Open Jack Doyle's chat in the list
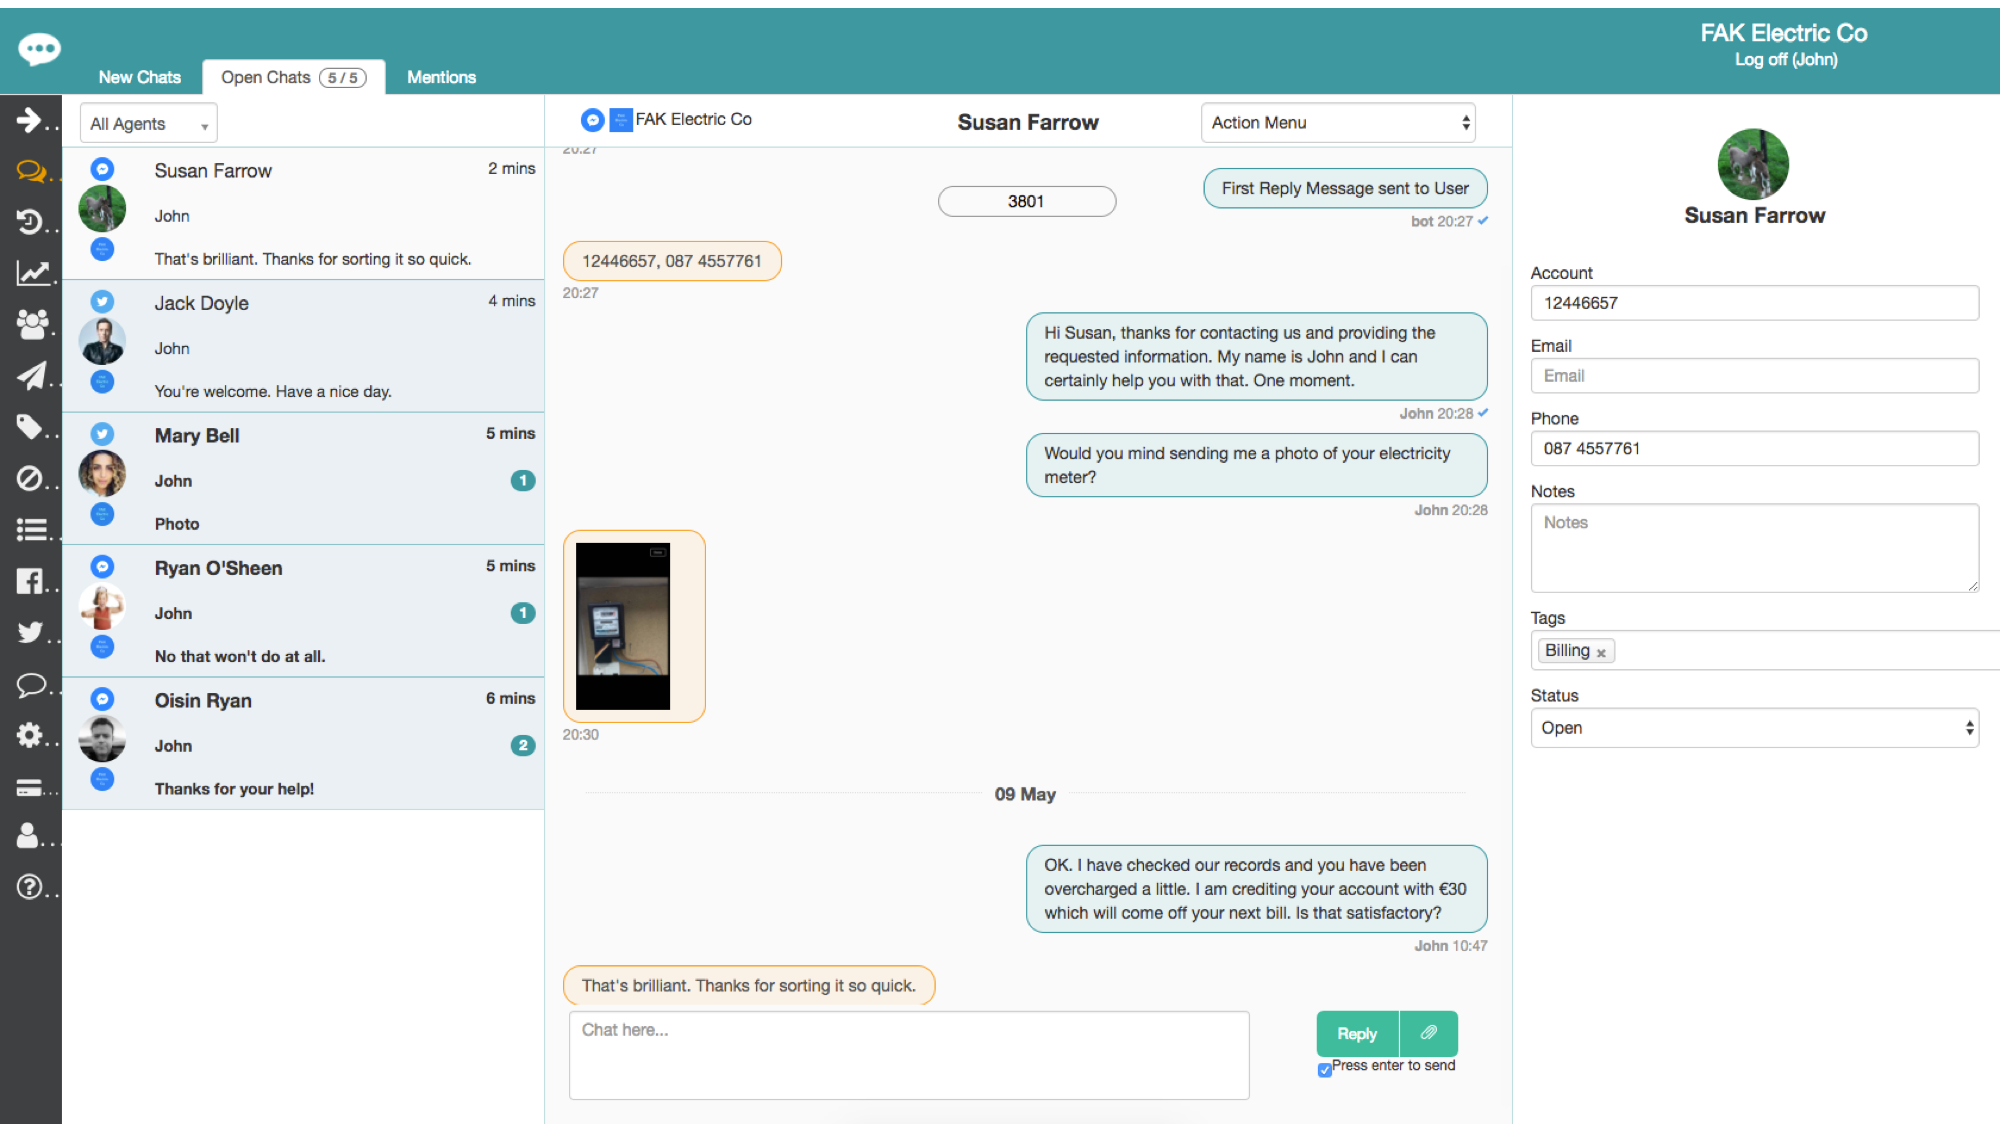Image resolution: width=2000 pixels, height=1130 pixels. point(303,346)
